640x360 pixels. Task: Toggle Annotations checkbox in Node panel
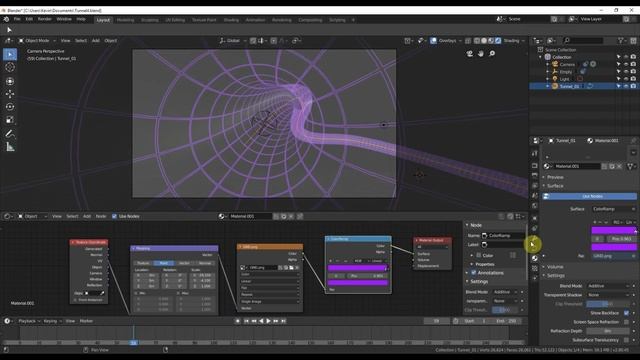pos(474,273)
